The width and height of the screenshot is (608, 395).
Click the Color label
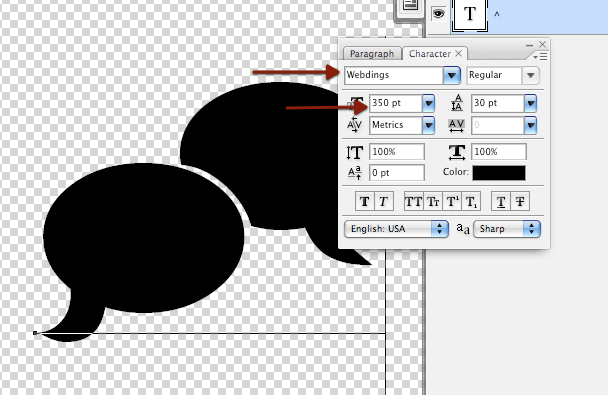tap(456, 172)
